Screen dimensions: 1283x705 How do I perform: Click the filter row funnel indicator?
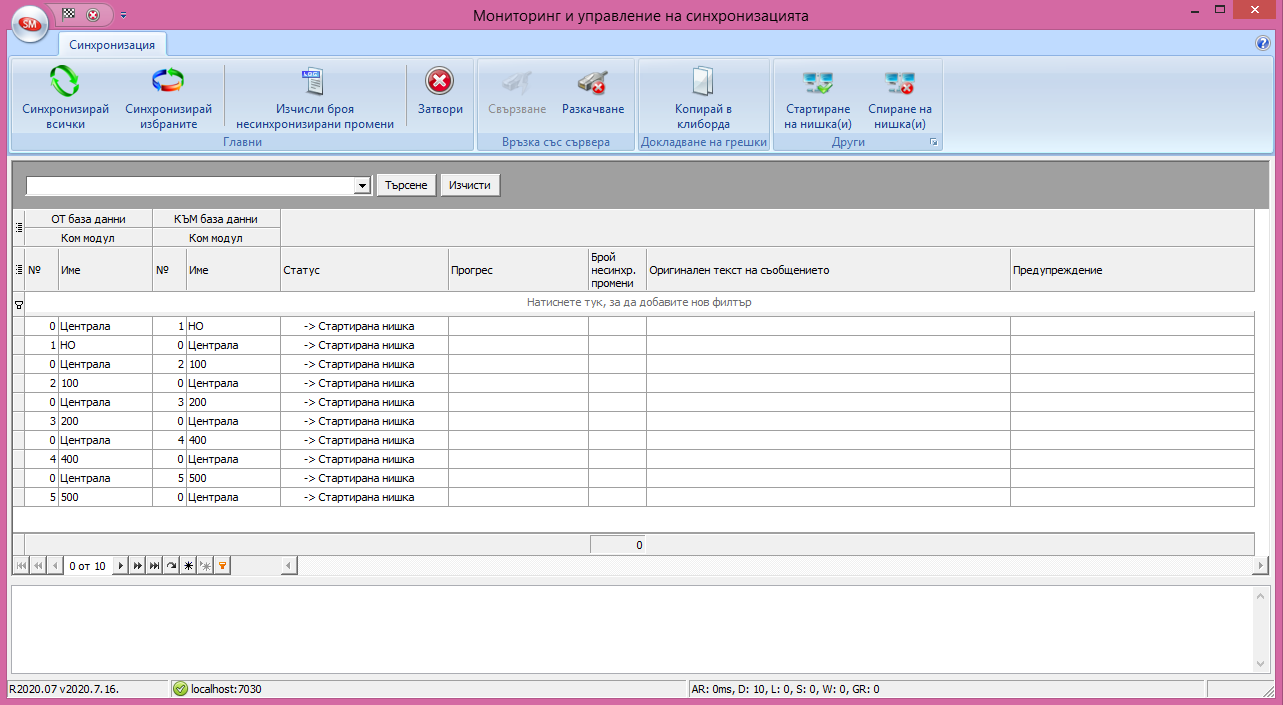coord(18,303)
